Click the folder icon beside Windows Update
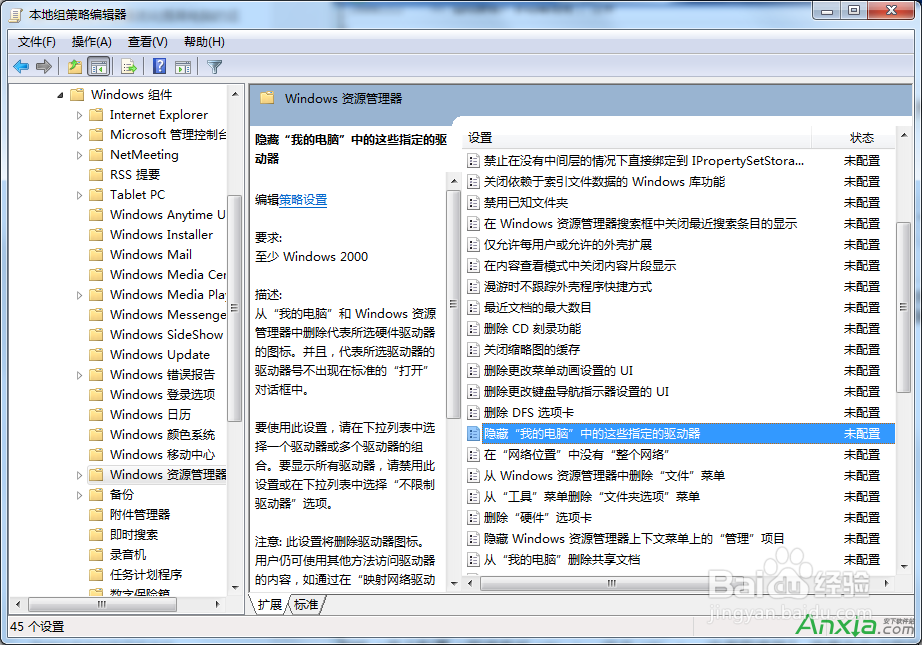This screenshot has width=922, height=645. click(x=96, y=355)
